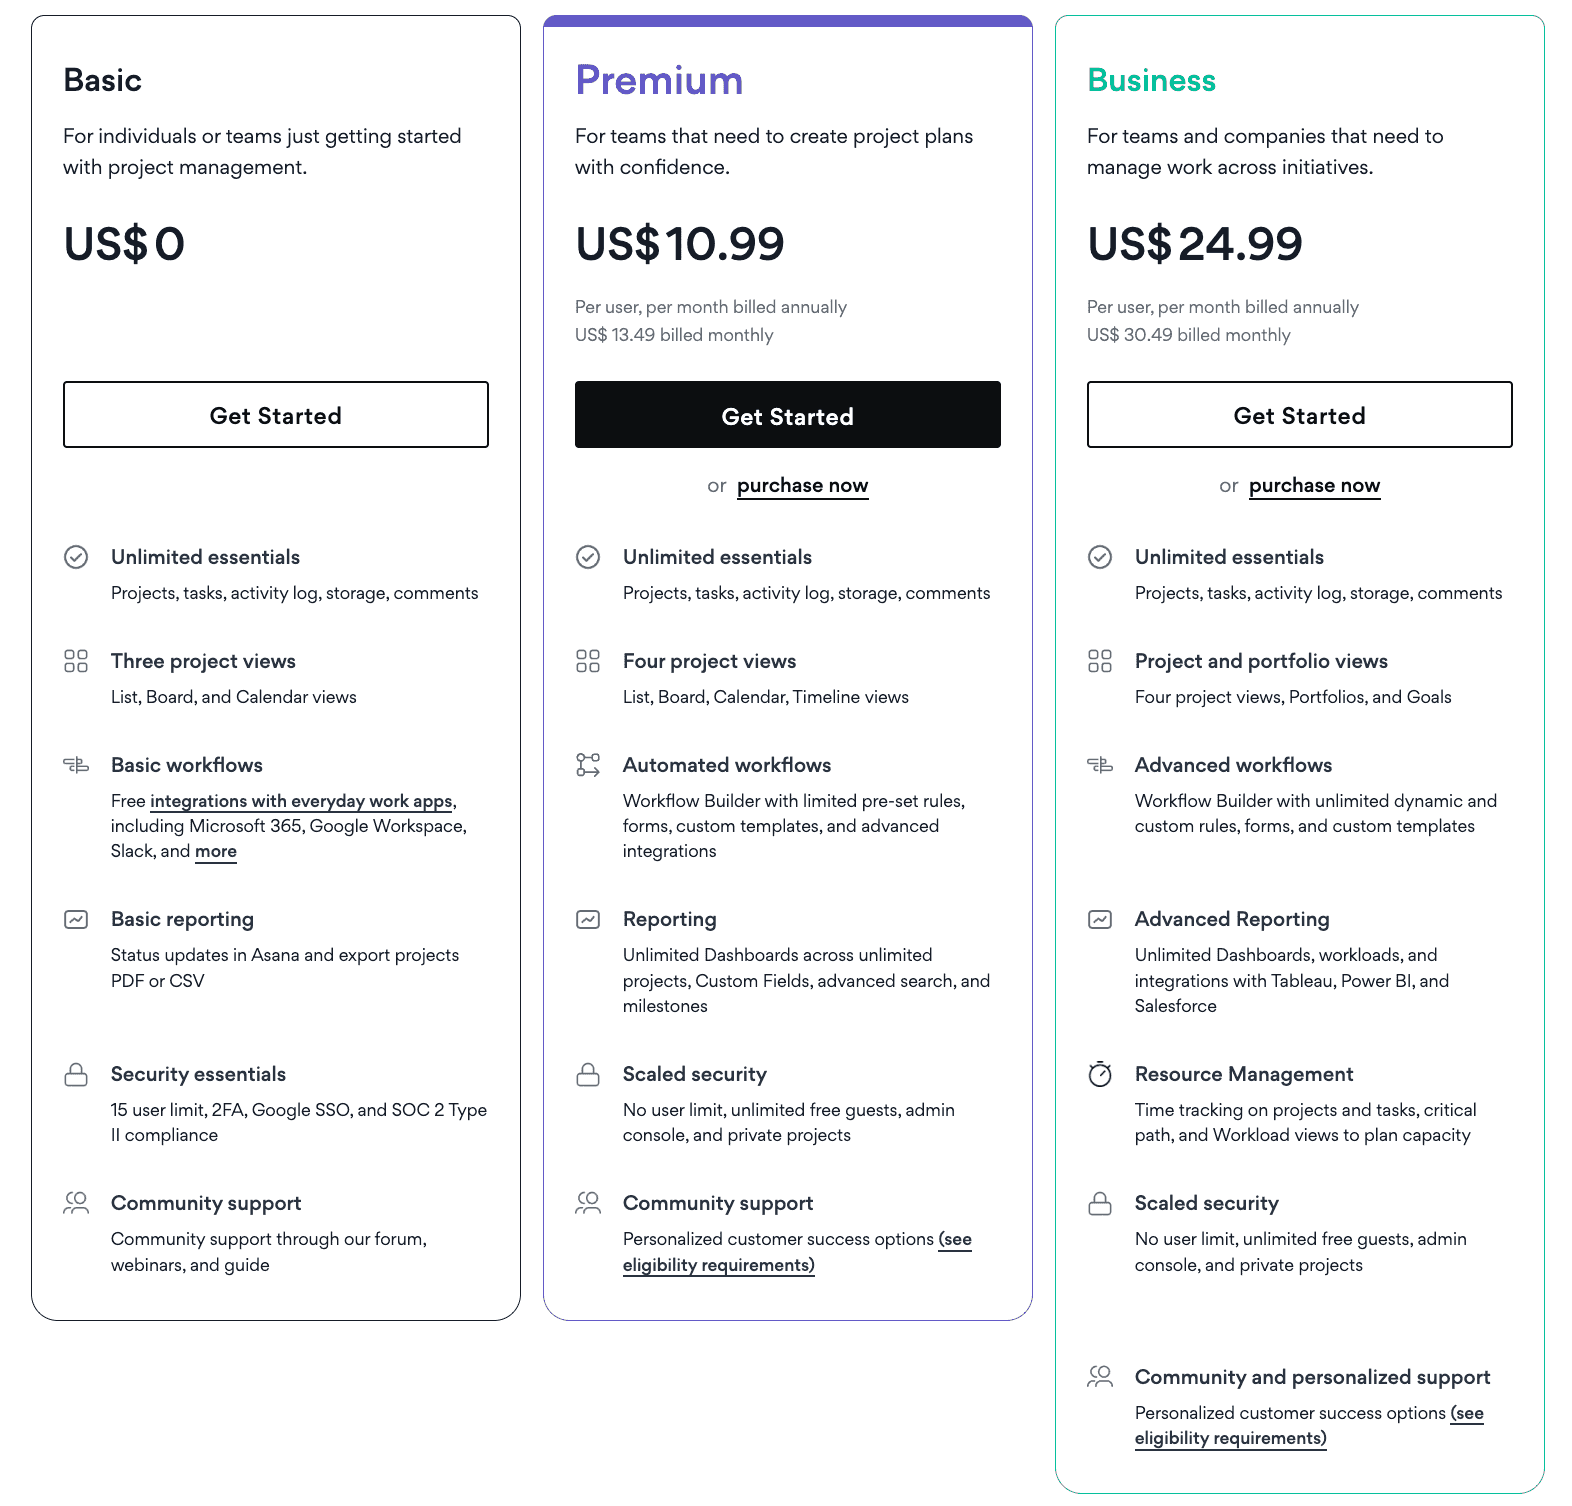
Task: Click the signpost icon beside Advanced workflows
Action: pos(1100,765)
